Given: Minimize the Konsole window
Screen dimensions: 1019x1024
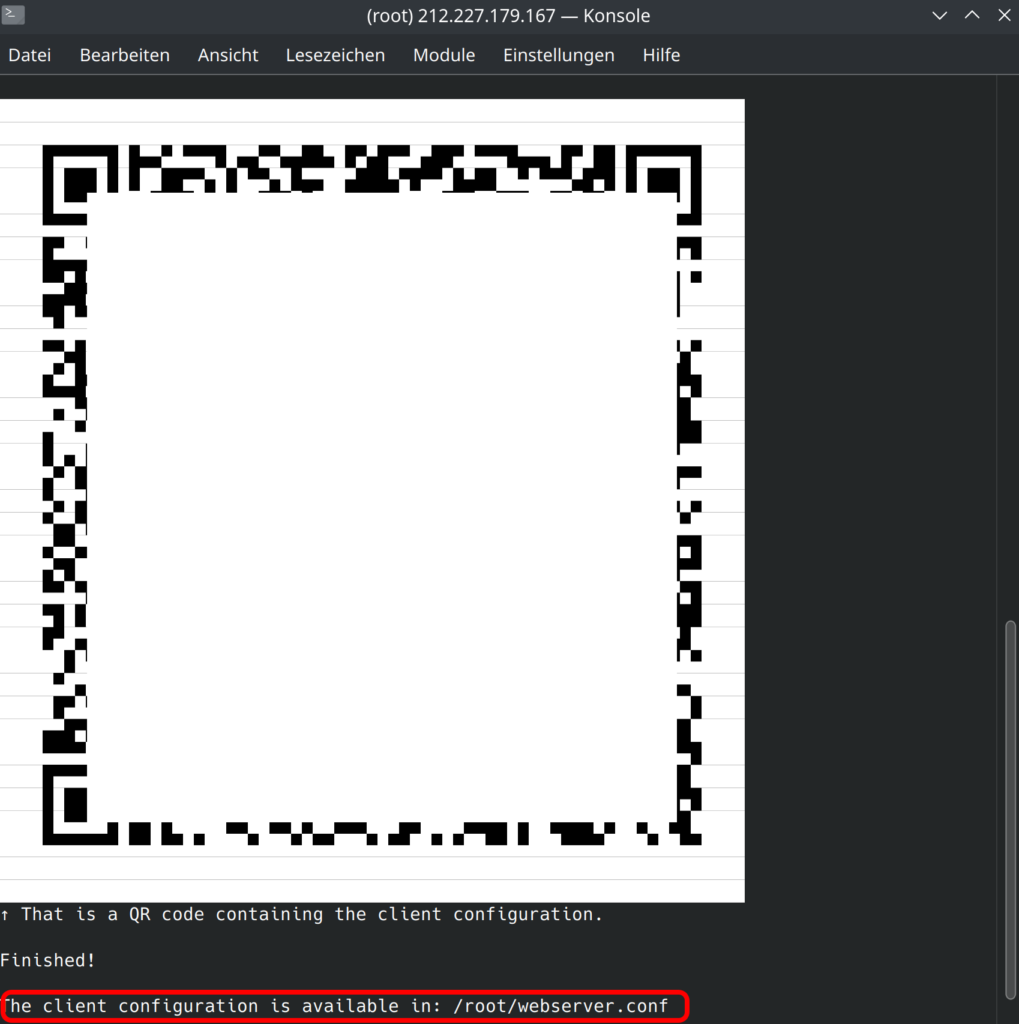Looking at the screenshot, I should point(939,16).
